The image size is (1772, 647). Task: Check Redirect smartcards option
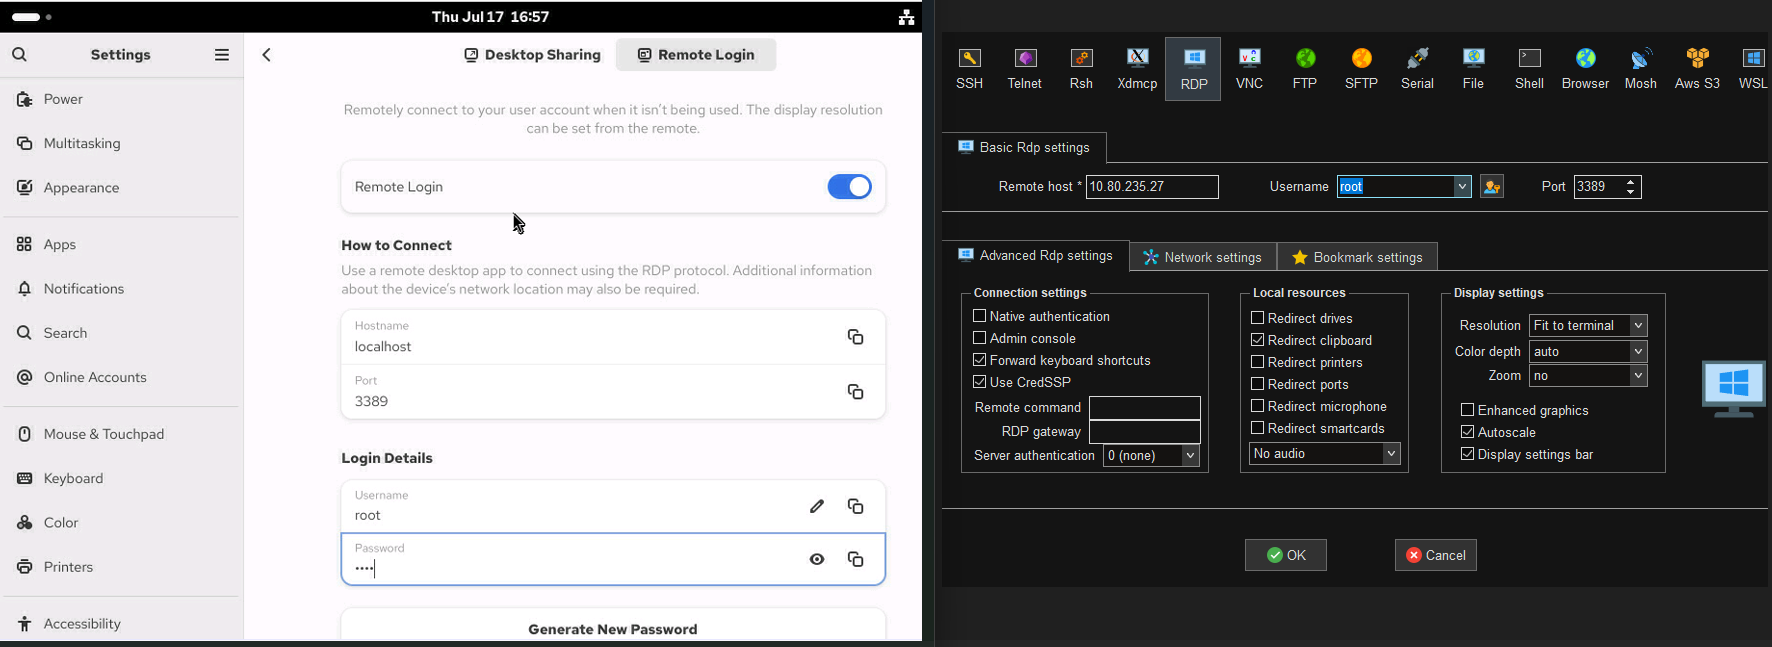(1258, 428)
